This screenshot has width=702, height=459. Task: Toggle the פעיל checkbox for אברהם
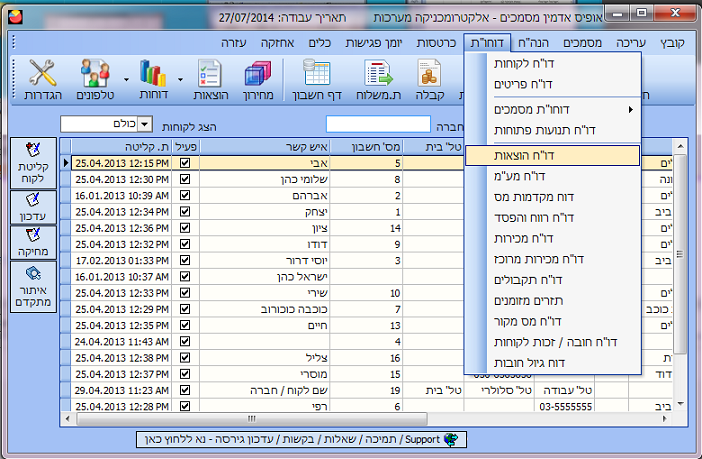tap(185, 195)
